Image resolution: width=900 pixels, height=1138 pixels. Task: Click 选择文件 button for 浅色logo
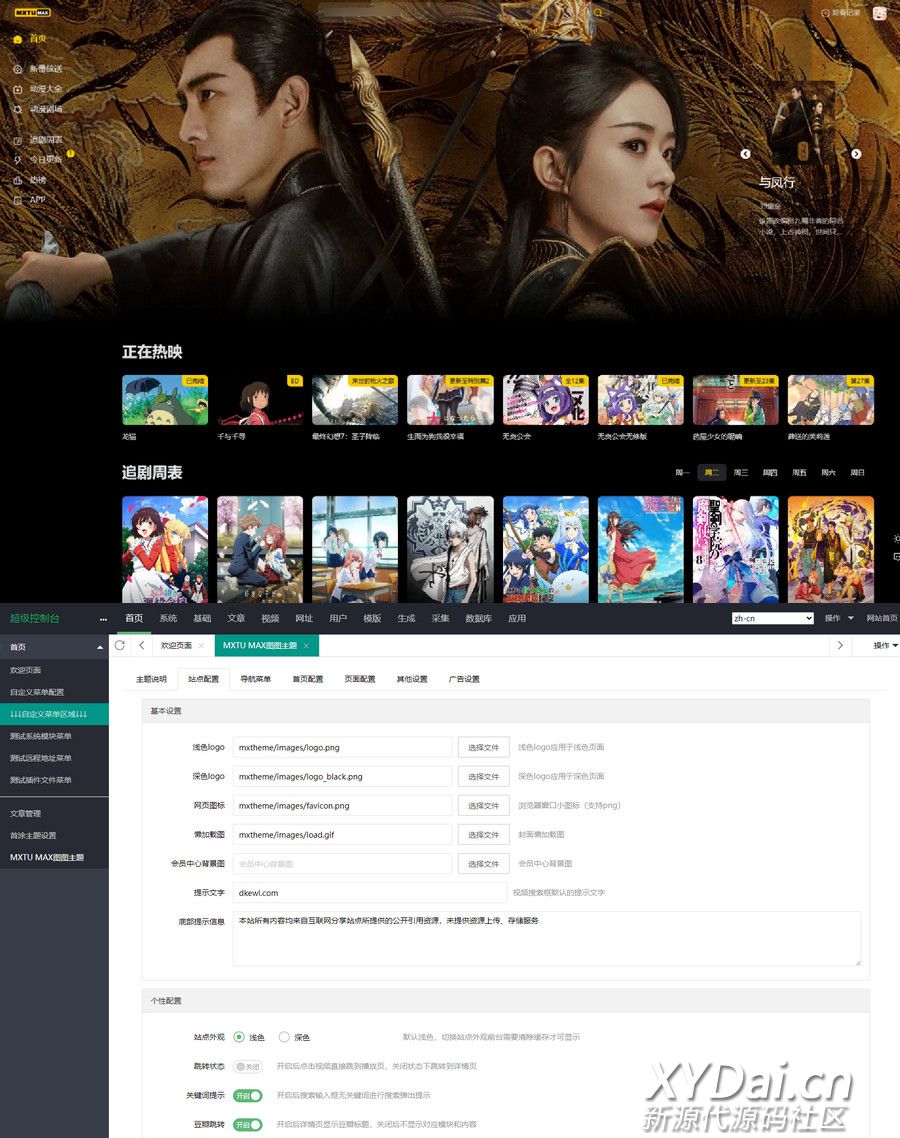pyautogui.click(x=483, y=747)
